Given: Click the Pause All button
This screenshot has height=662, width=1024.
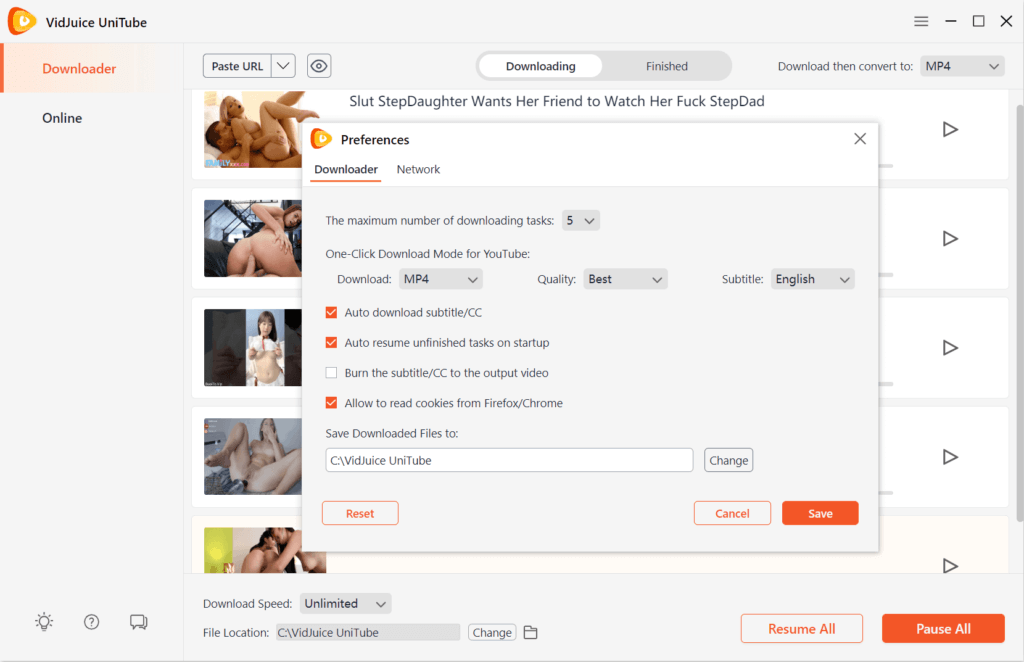Looking at the screenshot, I should [x=943, y=629].
